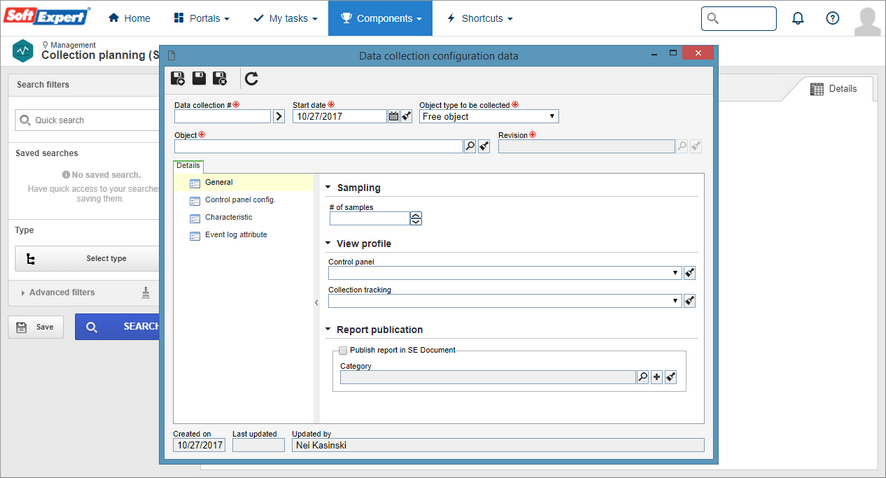Click the clear filters brush beside Advanced filters
The height and width of the screenshot is (478, 886).
pyautogui.click(x=146, y=293)
